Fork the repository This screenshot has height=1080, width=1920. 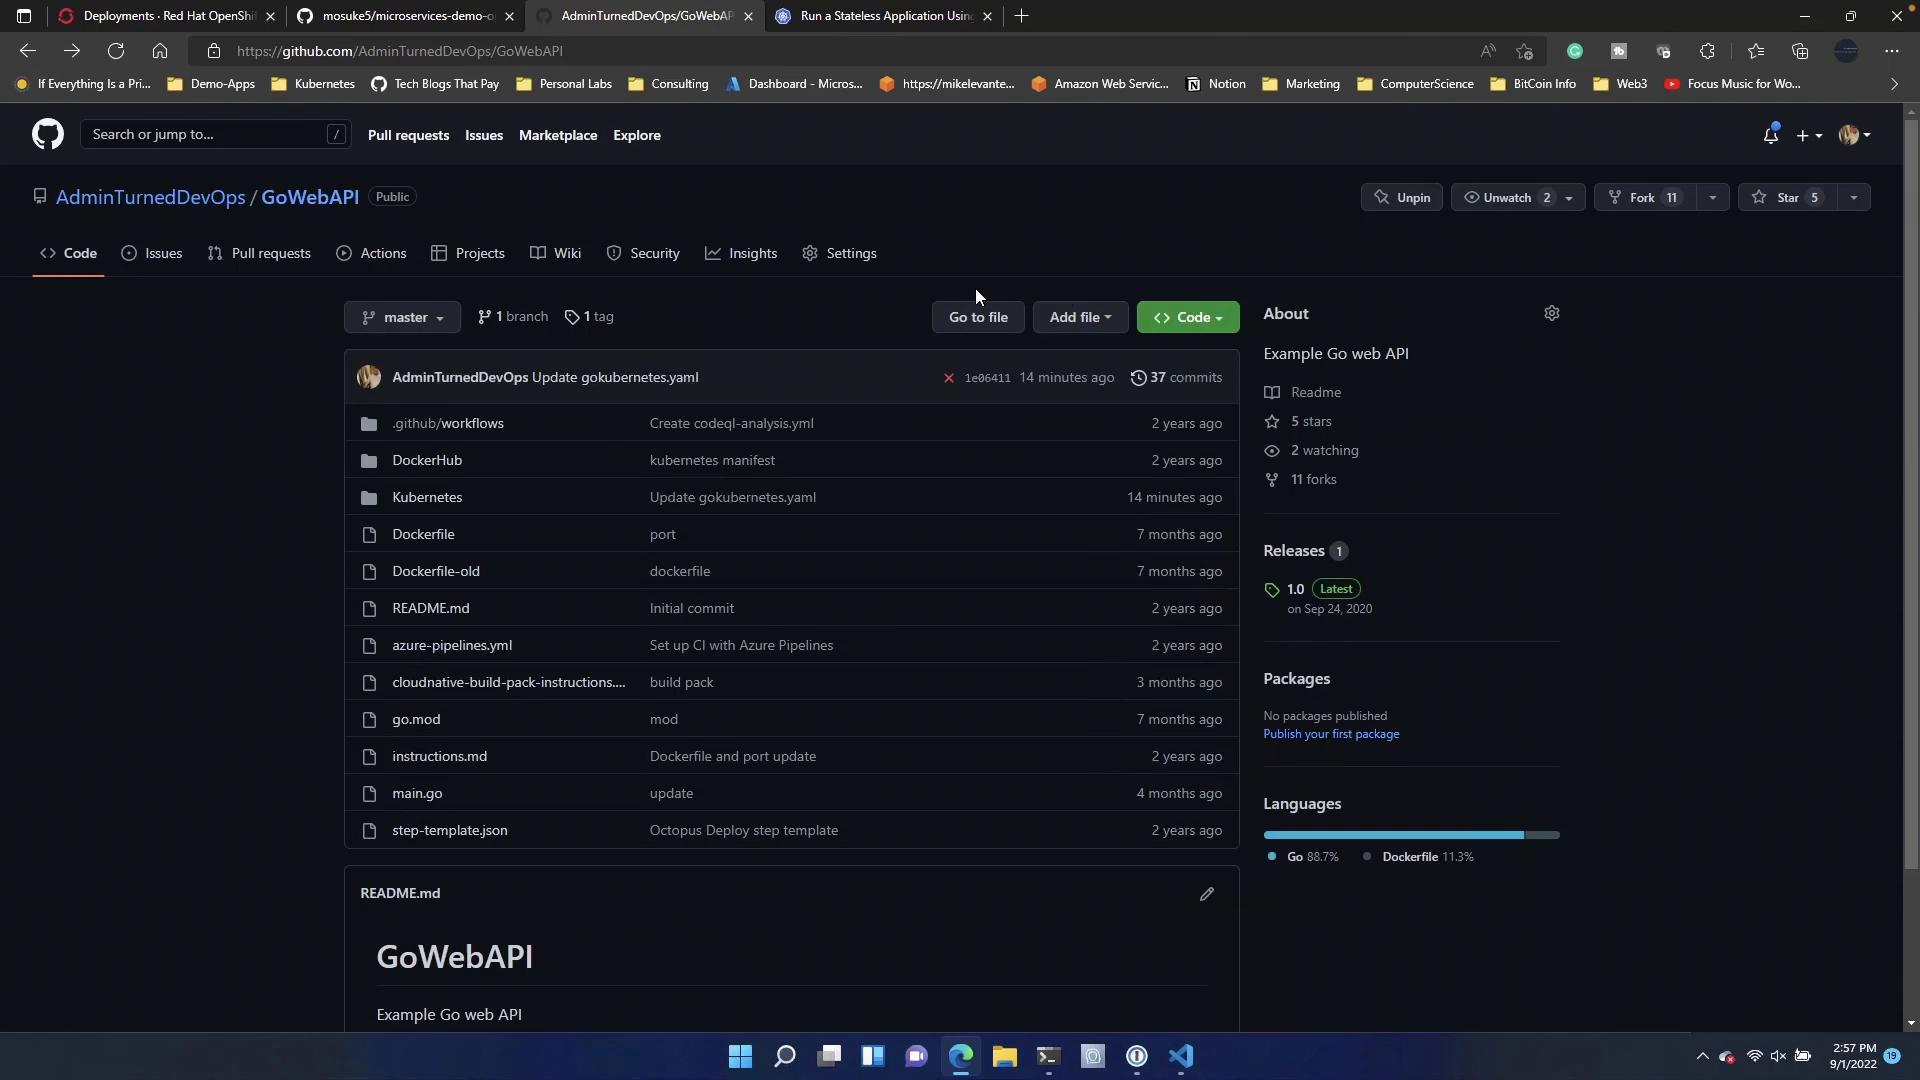pos(1644,197)
